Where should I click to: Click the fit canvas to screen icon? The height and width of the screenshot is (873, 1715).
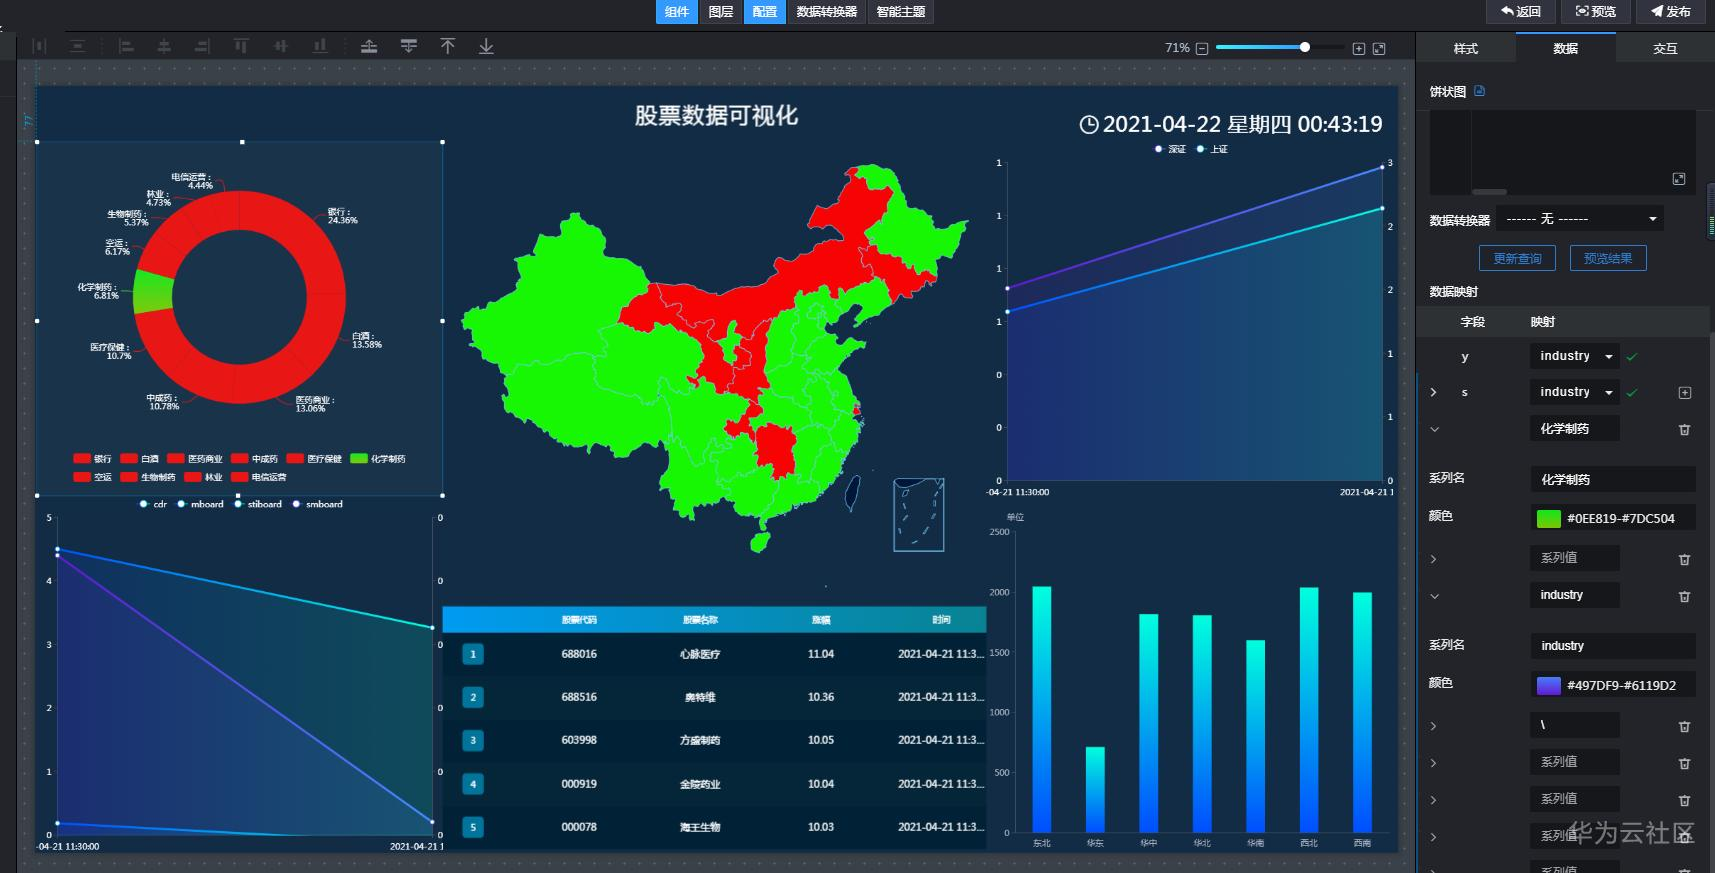tap(1379, 48)
